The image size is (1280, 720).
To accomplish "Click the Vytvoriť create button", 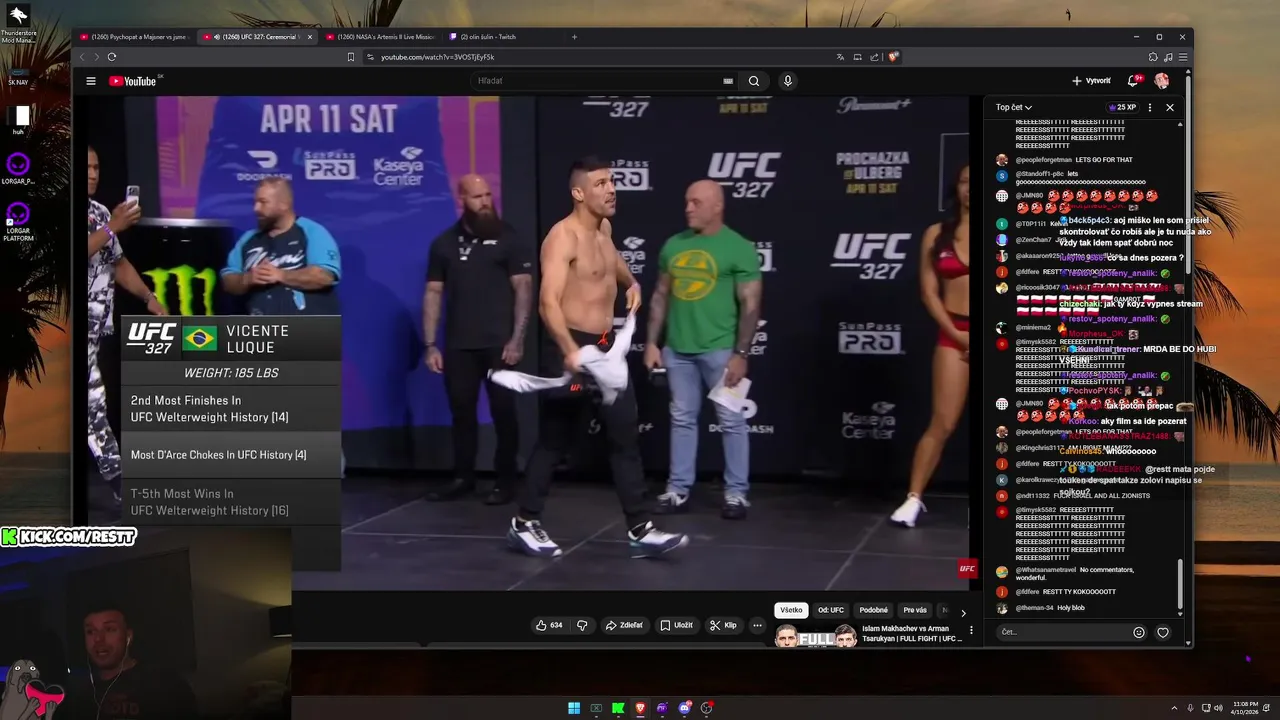I will point(1091,81).
